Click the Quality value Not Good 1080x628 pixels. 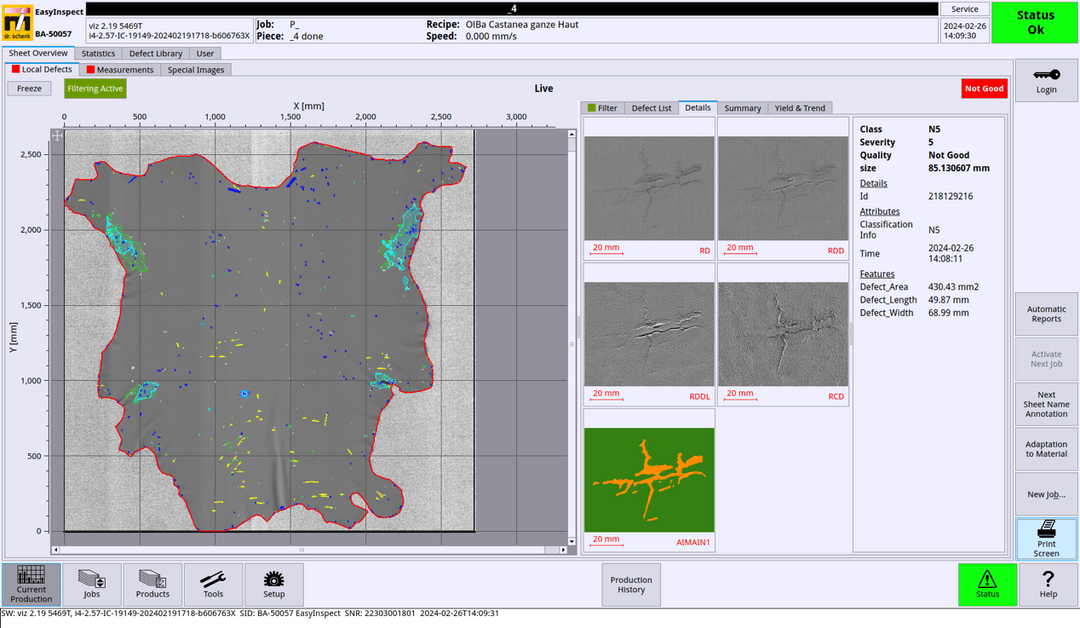click(x=948, y=155)
